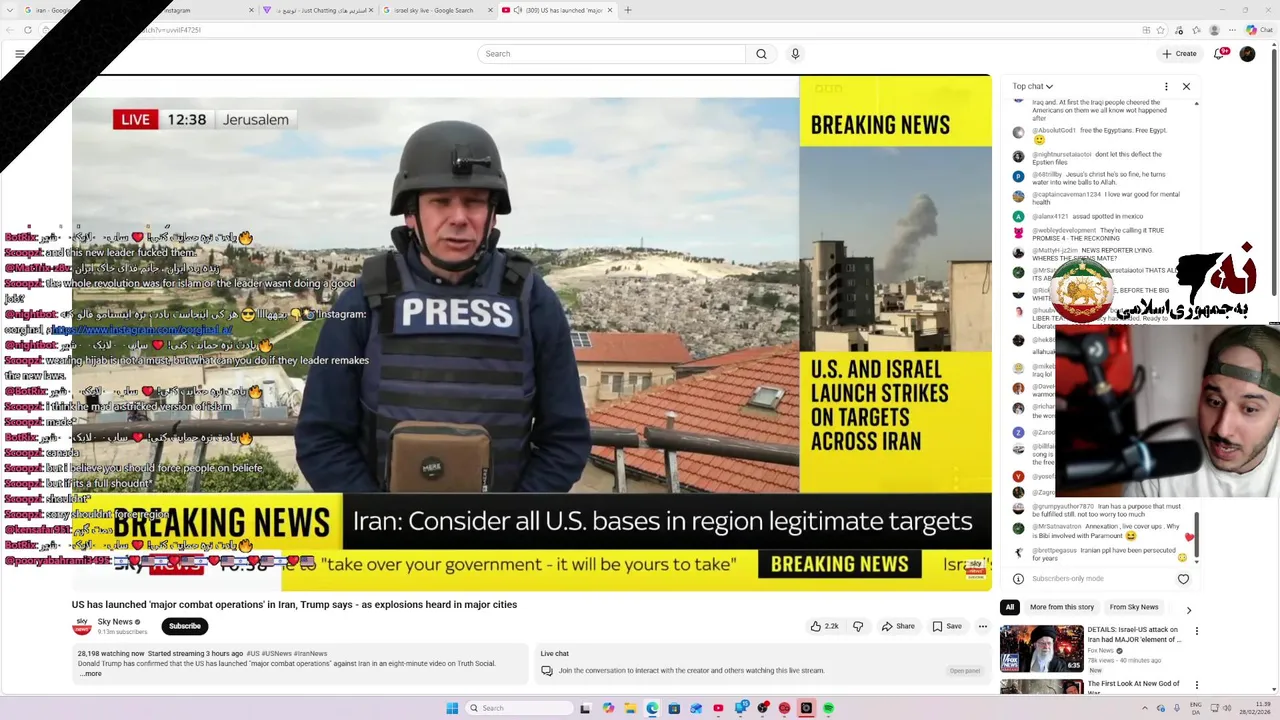The image size is (1280, 720).
Task: Open options for First Look At New video
Action: point(1196,686)
